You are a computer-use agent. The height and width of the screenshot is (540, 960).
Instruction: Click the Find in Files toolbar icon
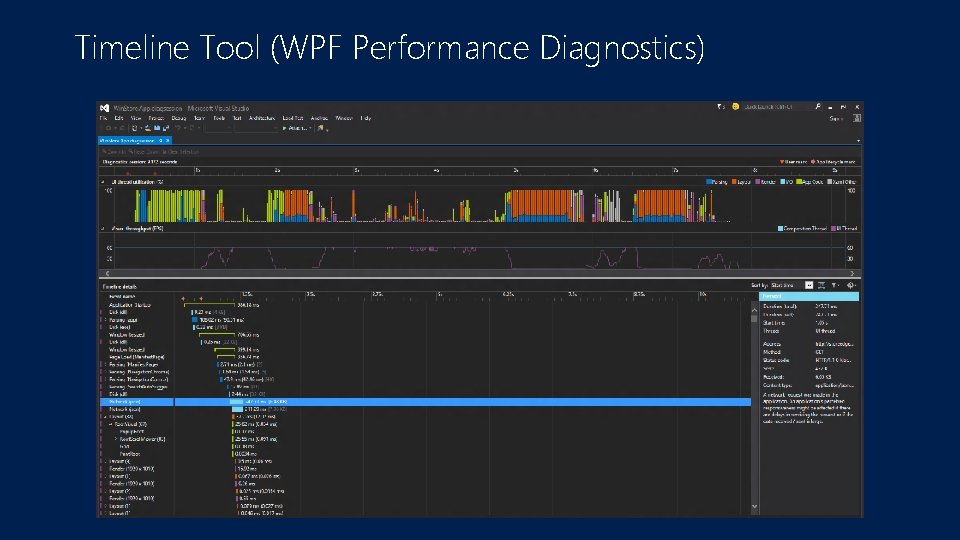320,129
